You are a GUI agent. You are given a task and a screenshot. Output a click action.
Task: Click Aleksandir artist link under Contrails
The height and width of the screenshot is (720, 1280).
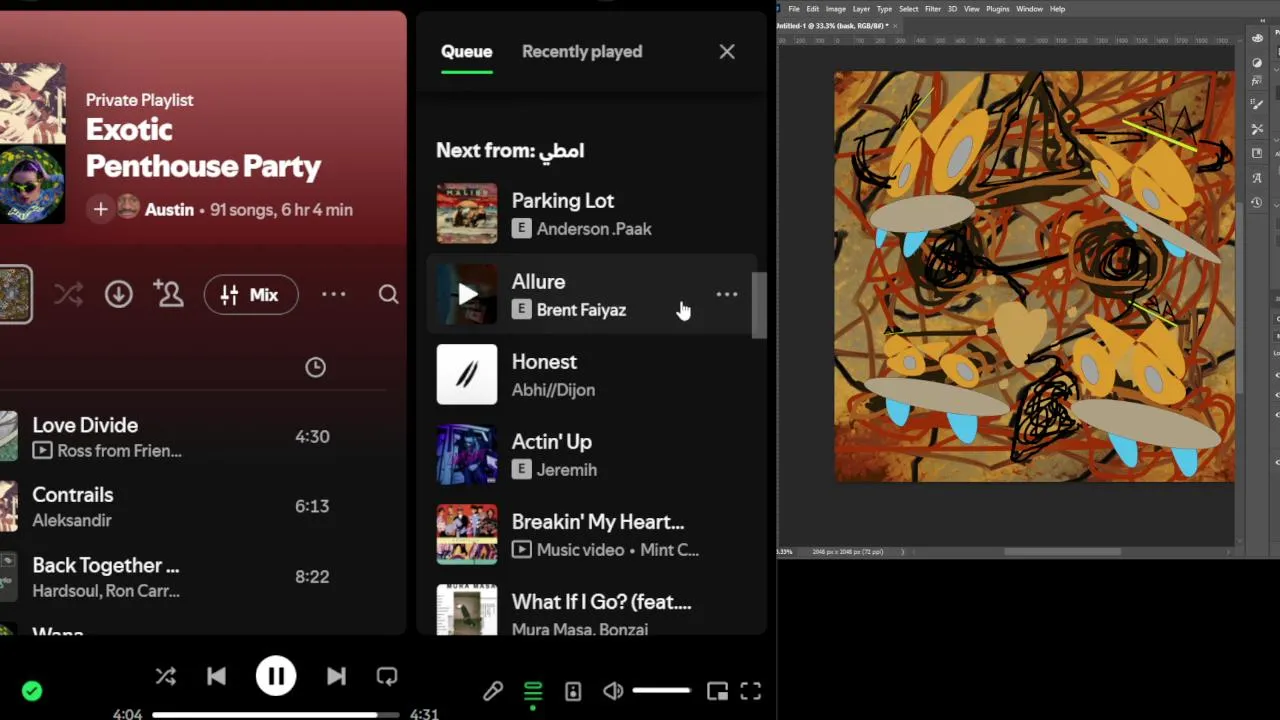point(72,520)
